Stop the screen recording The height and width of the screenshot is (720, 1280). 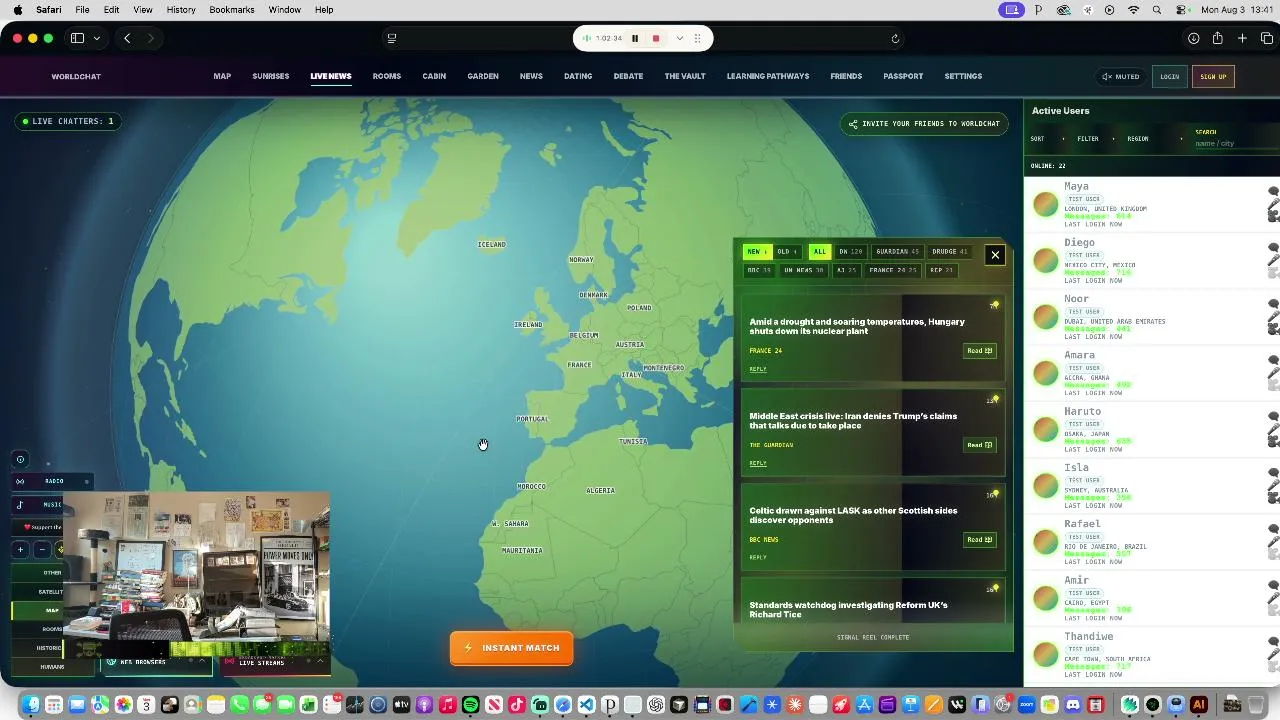656,38
